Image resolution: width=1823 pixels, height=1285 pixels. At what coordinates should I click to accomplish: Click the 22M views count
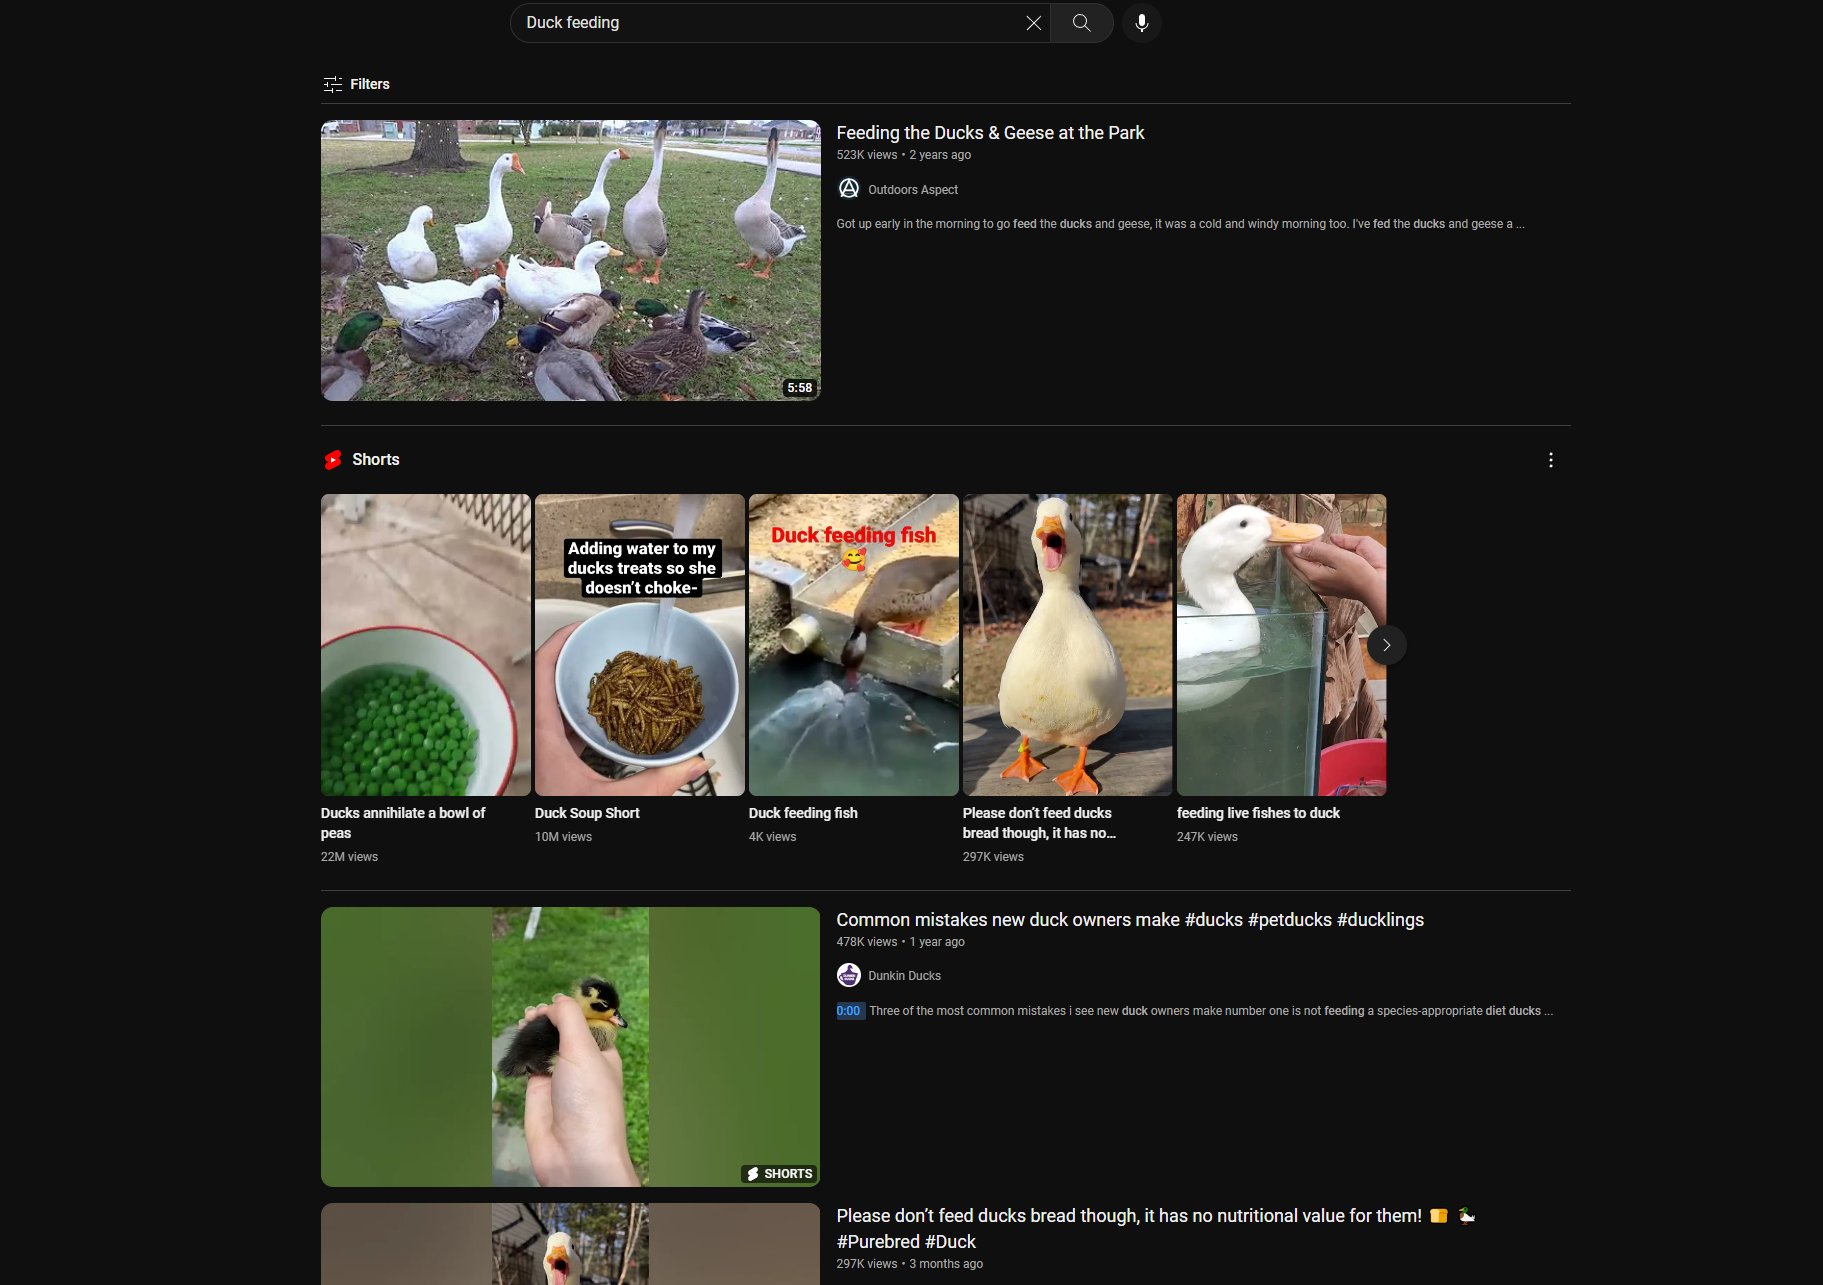(349, 857)
